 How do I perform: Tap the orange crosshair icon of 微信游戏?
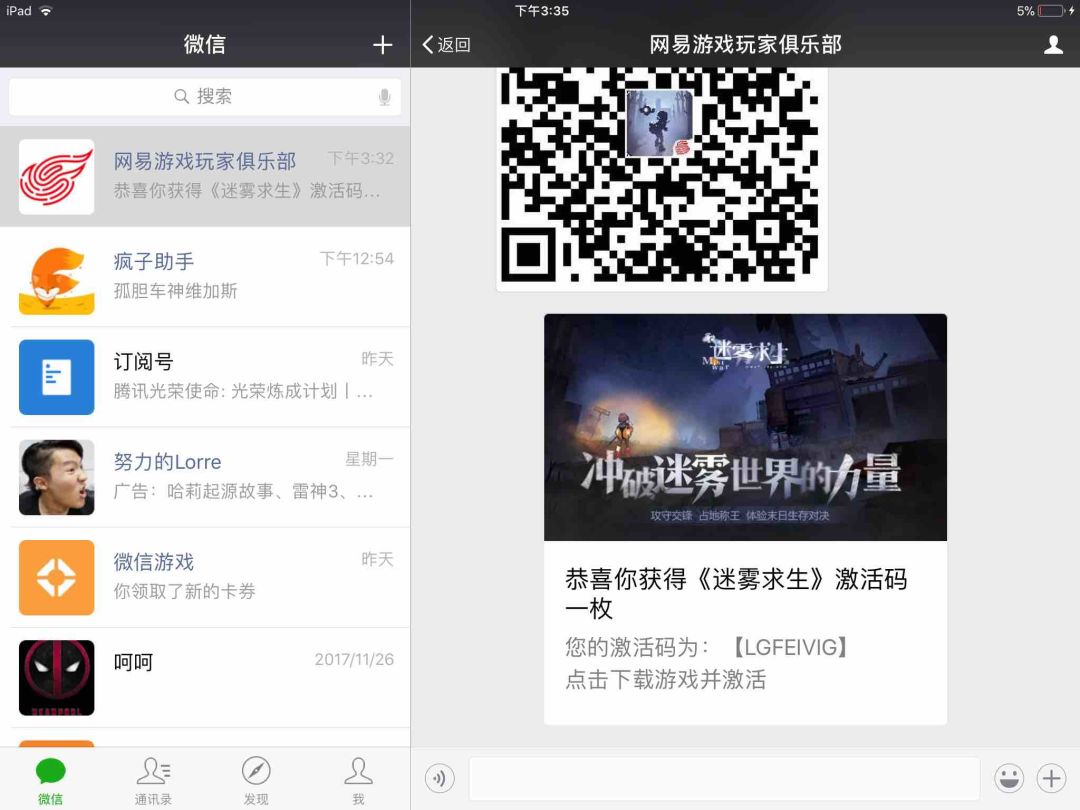point(56,577)
